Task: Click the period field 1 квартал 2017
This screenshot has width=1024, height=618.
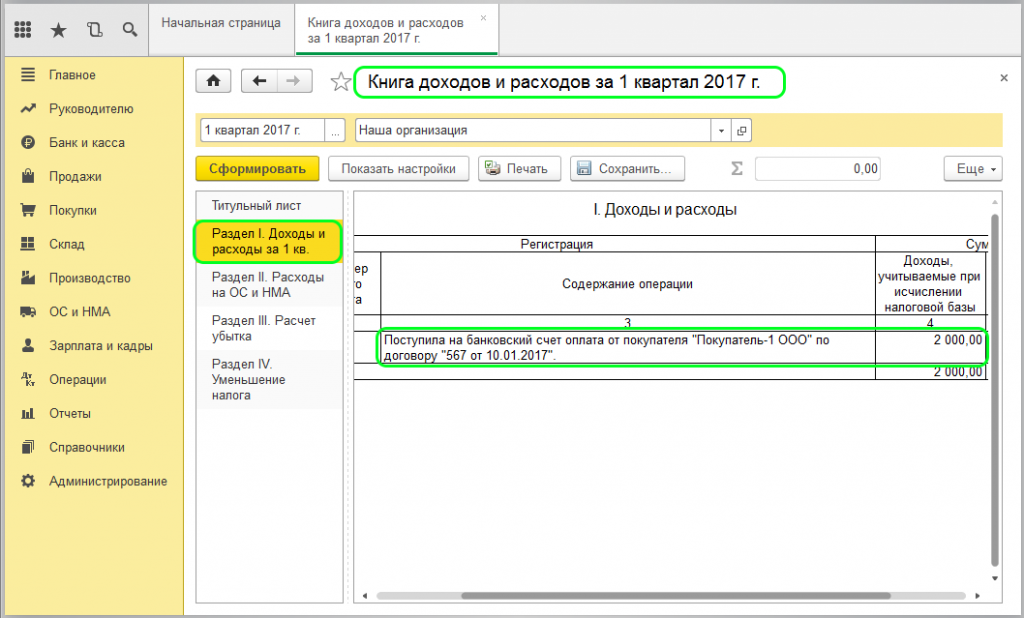Action: click(261, 131)
